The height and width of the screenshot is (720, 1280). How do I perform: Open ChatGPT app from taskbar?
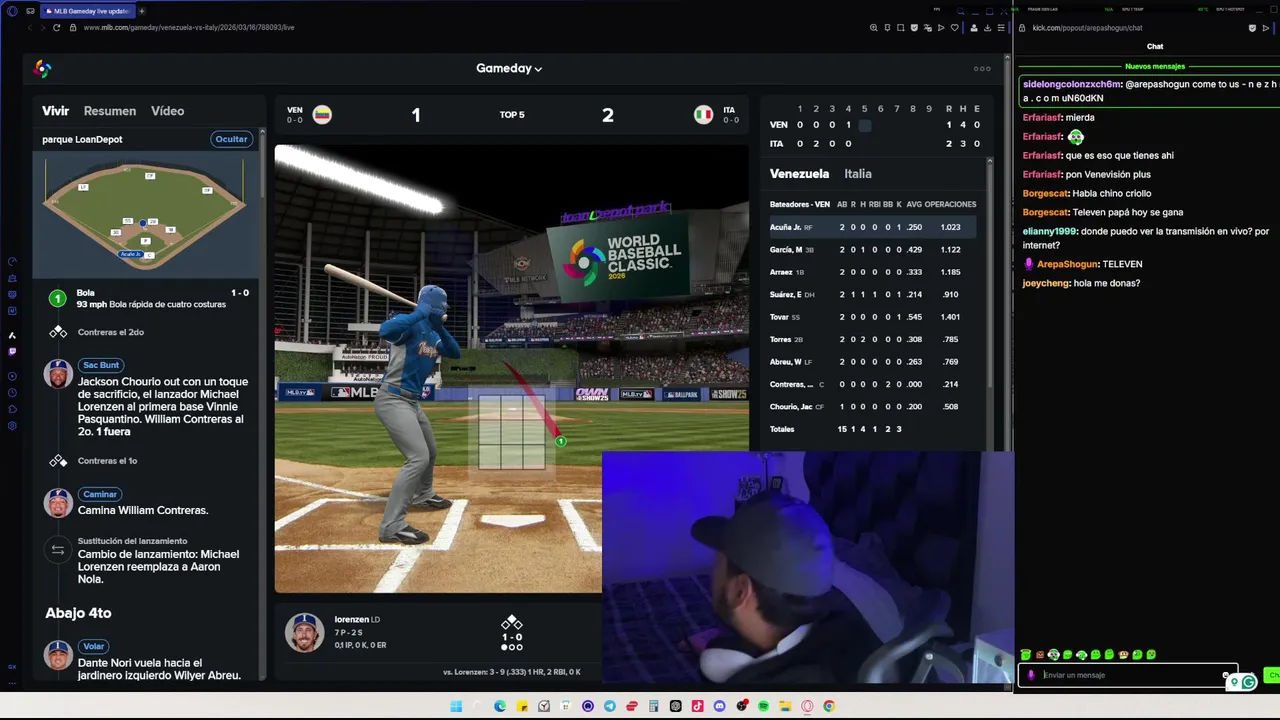(x=676, y=706)
